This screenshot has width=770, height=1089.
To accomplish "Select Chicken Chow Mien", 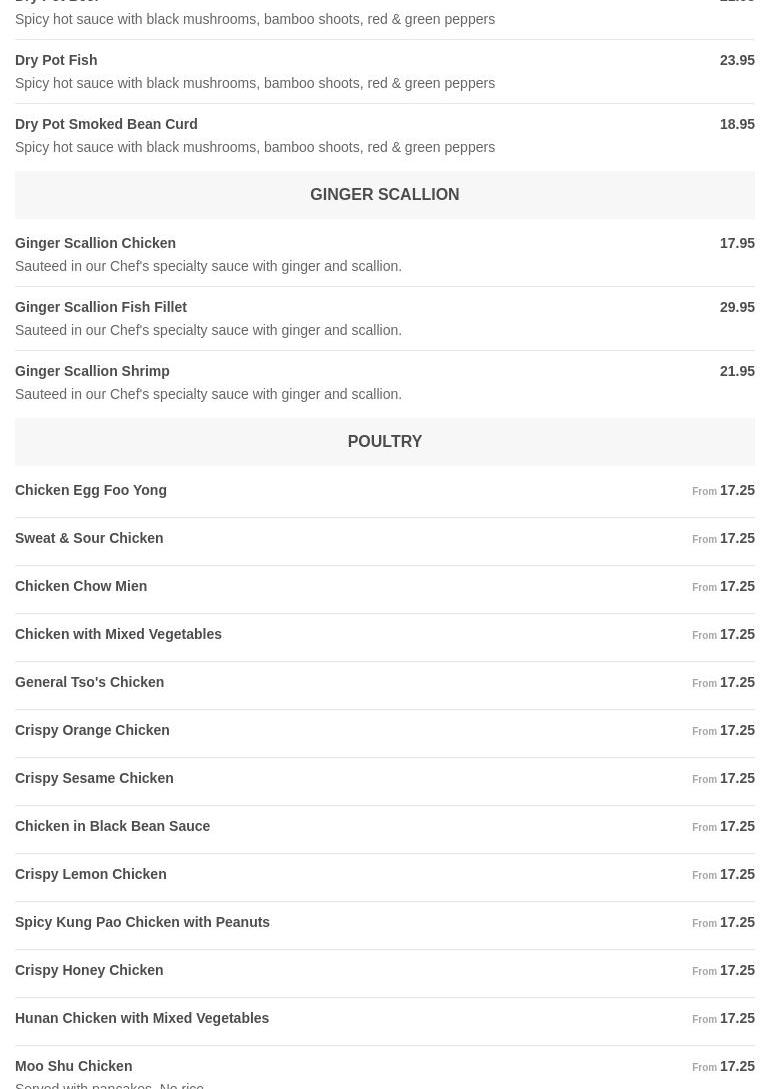I will [x=81, y=586].
